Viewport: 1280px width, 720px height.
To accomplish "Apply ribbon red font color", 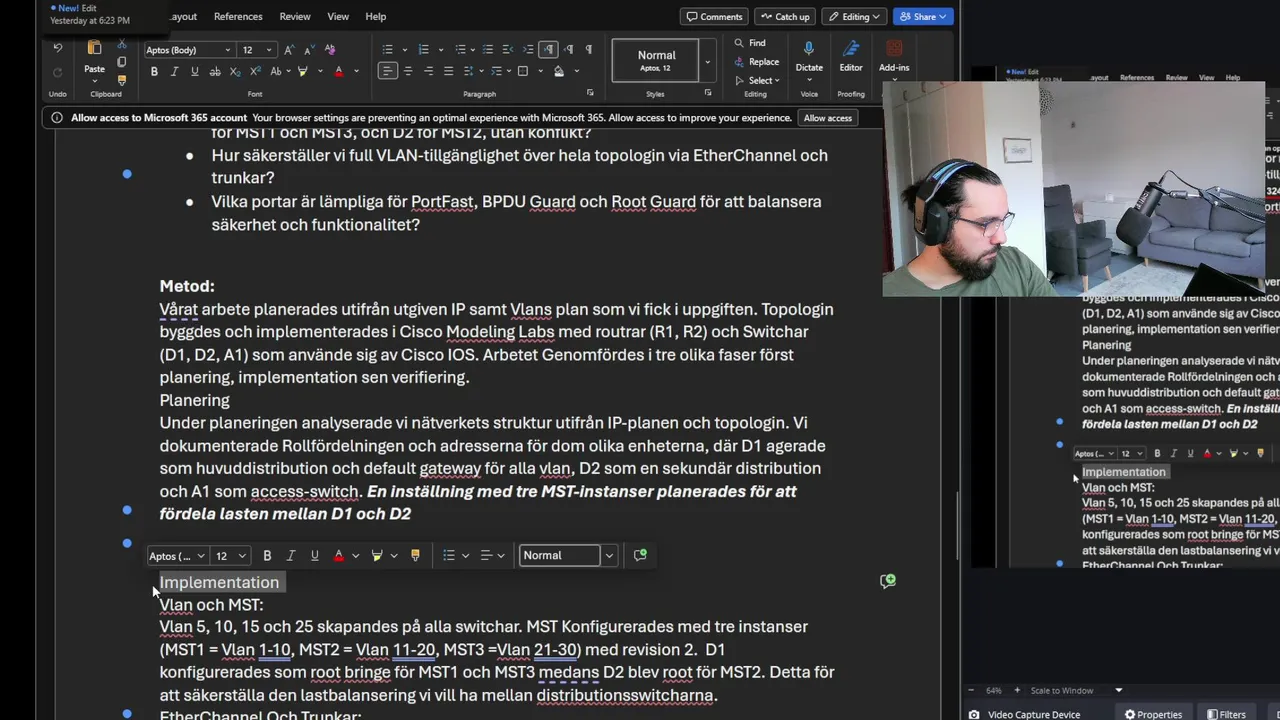I will point(338,71).
